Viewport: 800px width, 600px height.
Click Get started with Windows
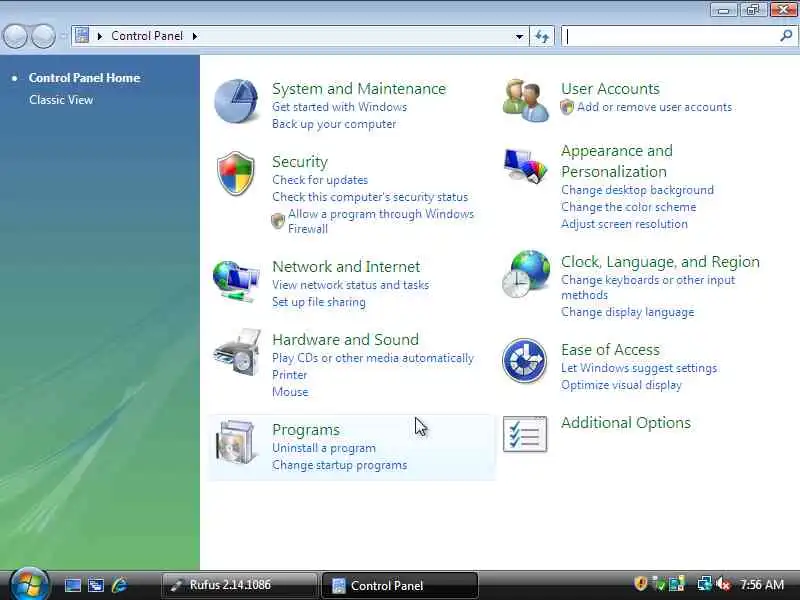(x=340, y=107)
